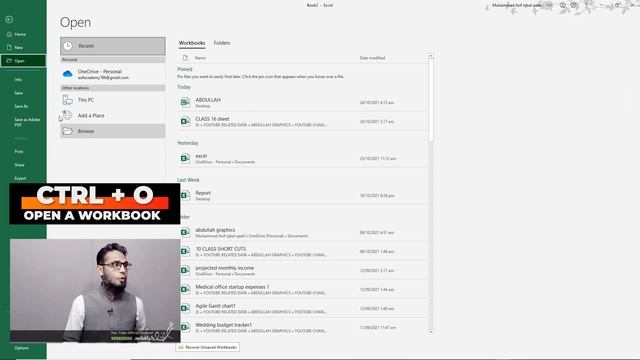
Task: Click the file list scroll down arrow
Action: [x=431, y=332]
